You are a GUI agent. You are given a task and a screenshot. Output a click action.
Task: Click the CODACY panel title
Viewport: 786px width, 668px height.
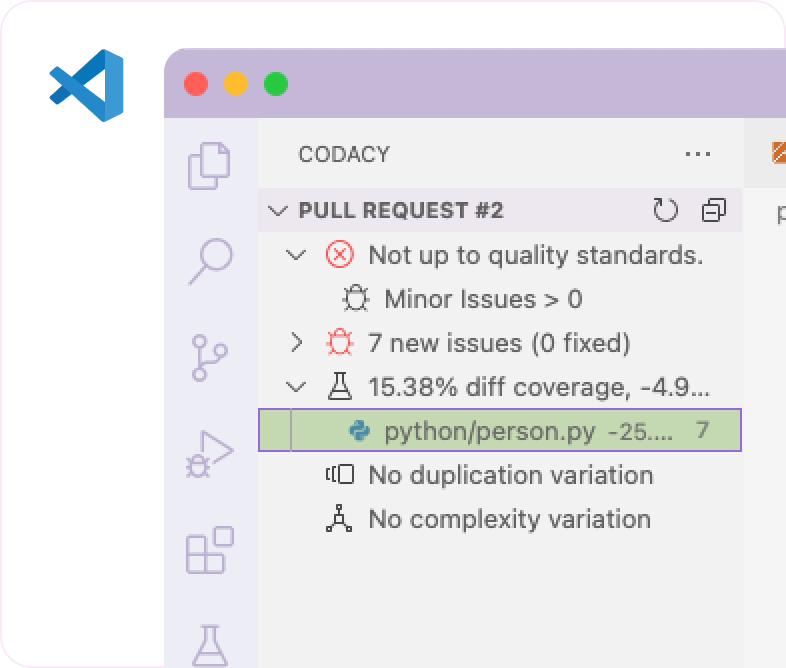pos(344,154)
